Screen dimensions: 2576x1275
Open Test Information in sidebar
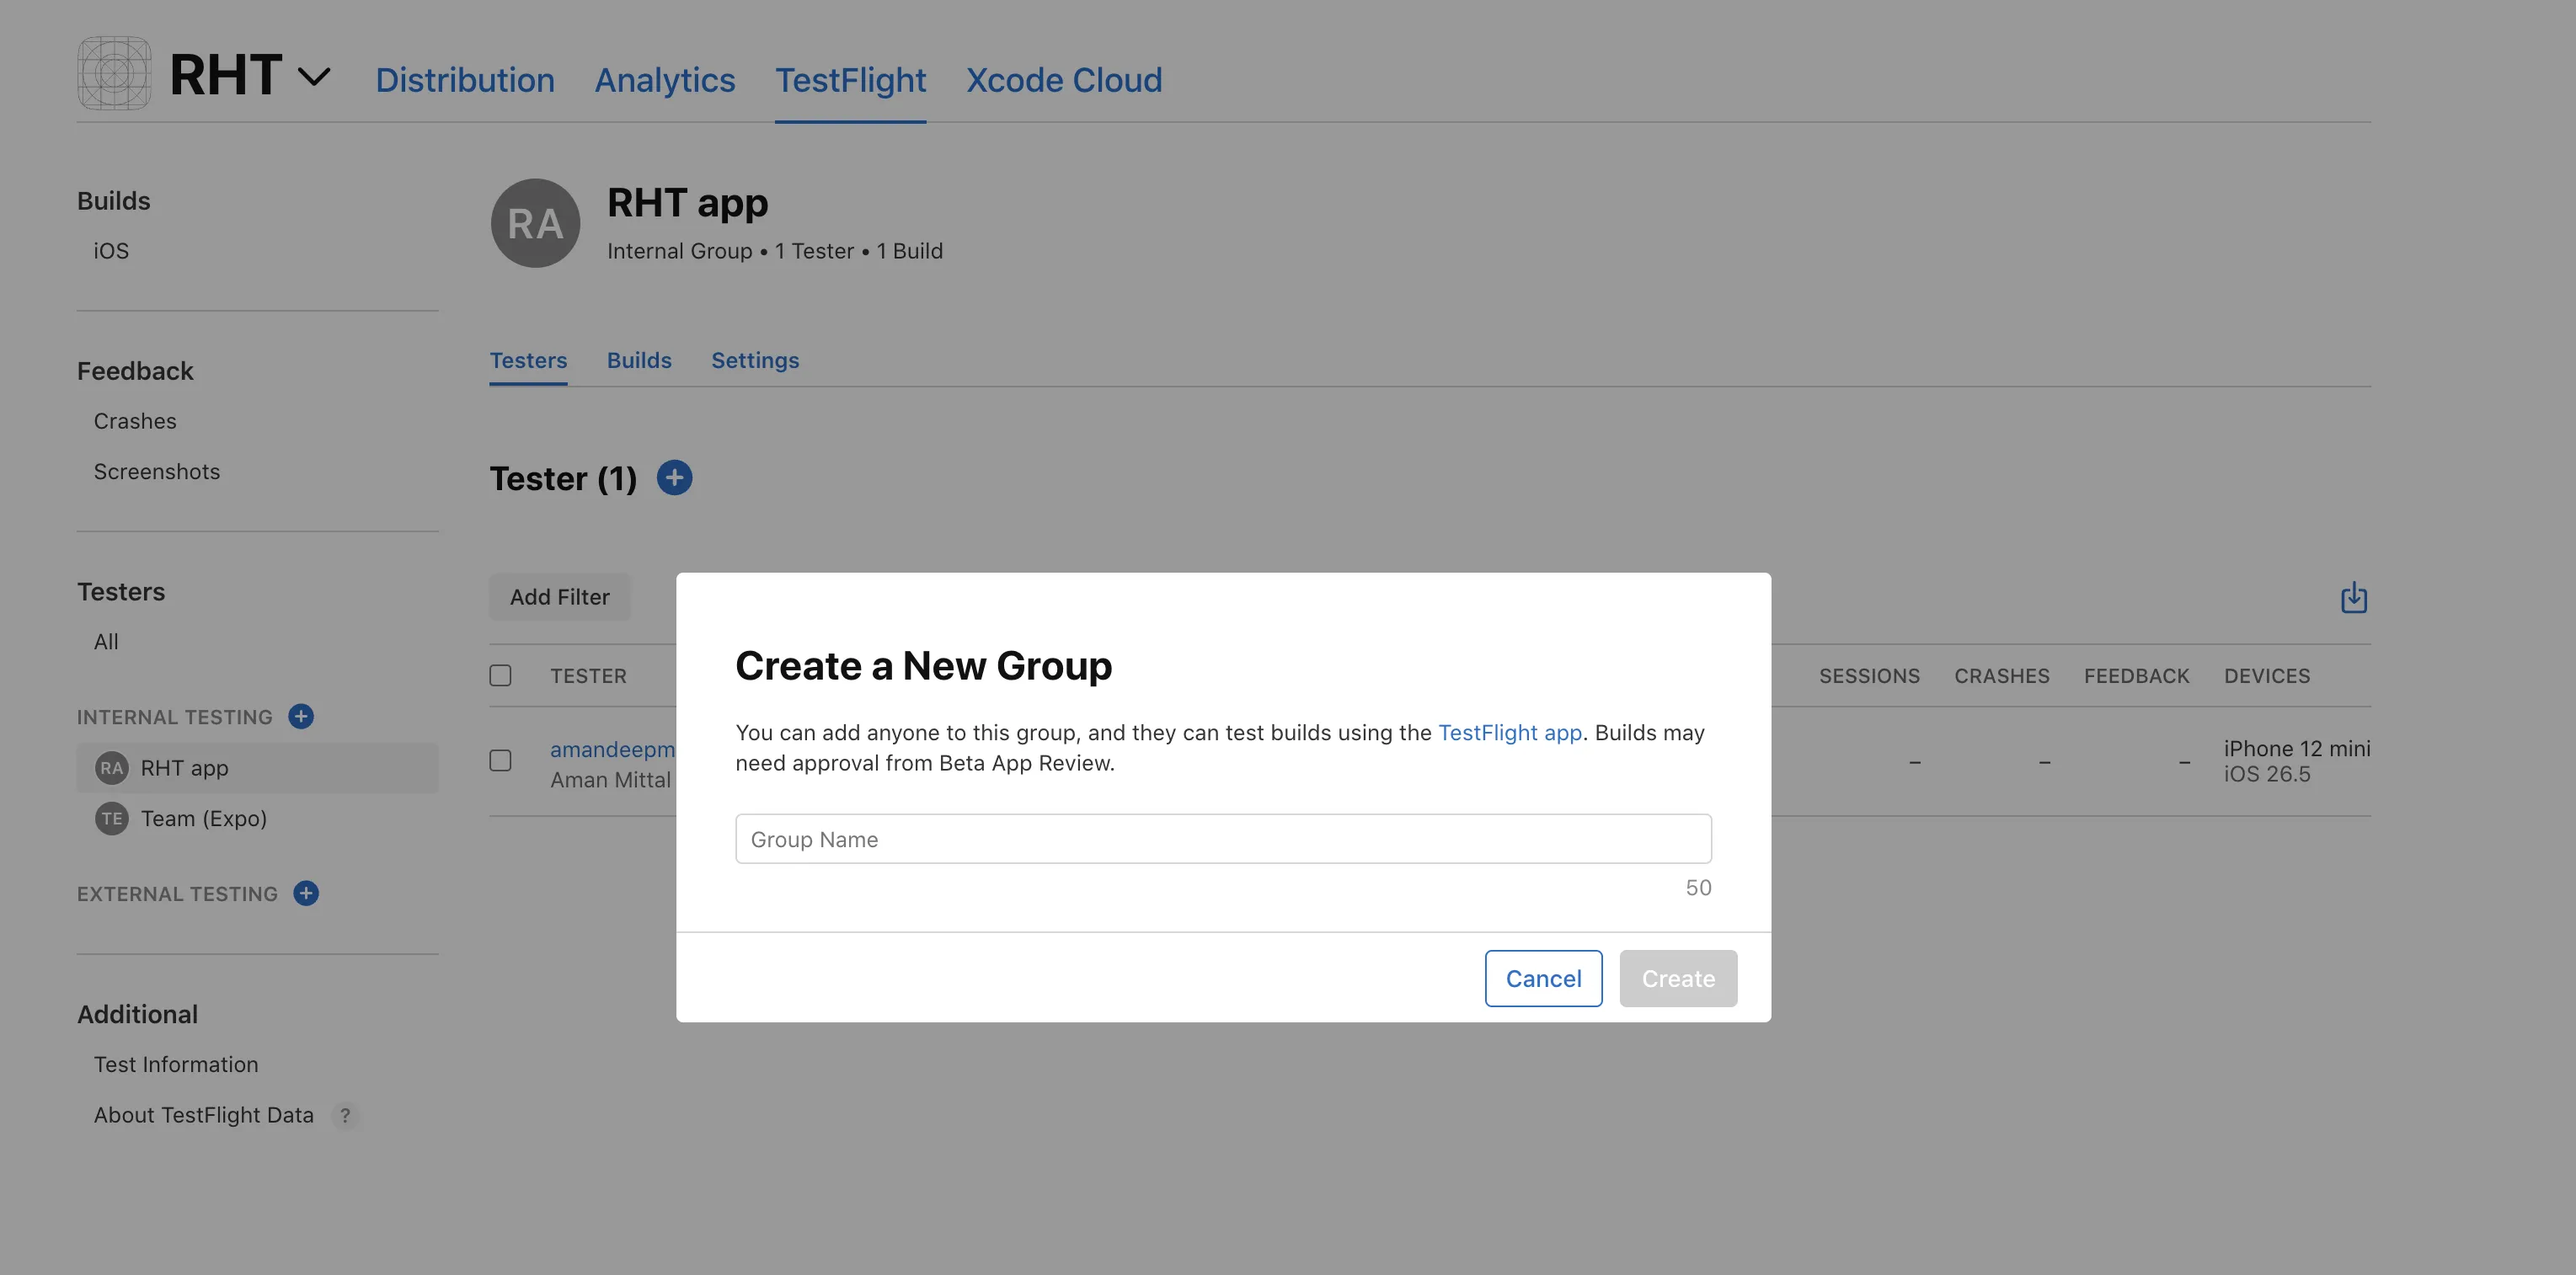click(176, 1065)
